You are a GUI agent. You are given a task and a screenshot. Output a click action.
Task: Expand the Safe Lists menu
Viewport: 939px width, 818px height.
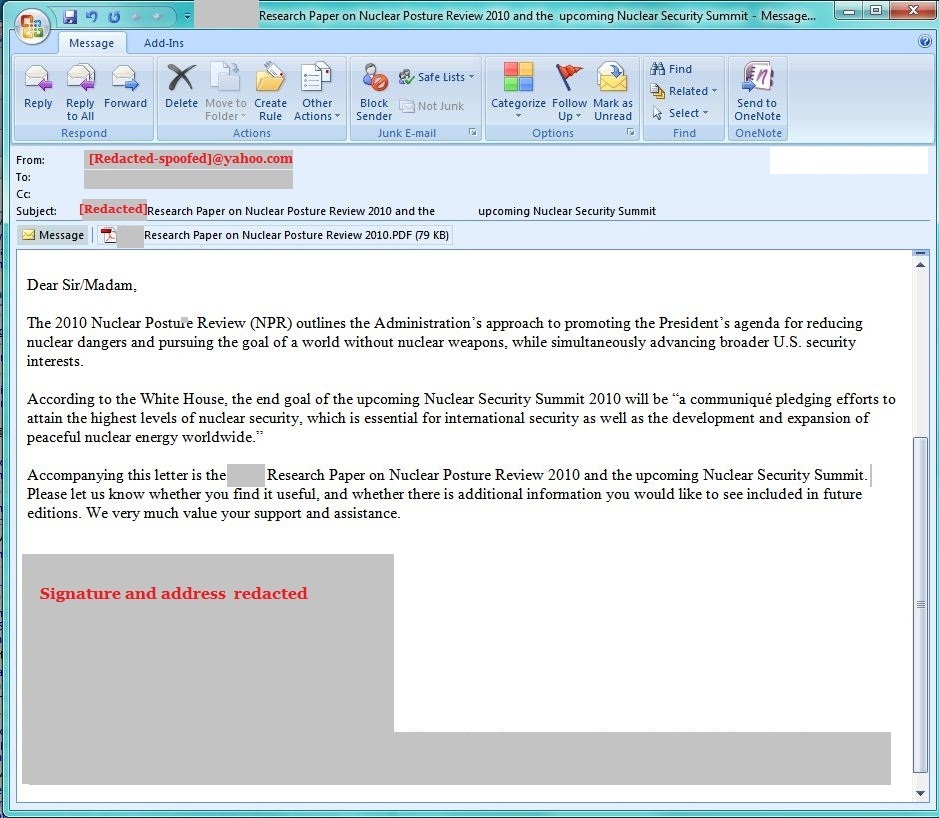(437, 77)
